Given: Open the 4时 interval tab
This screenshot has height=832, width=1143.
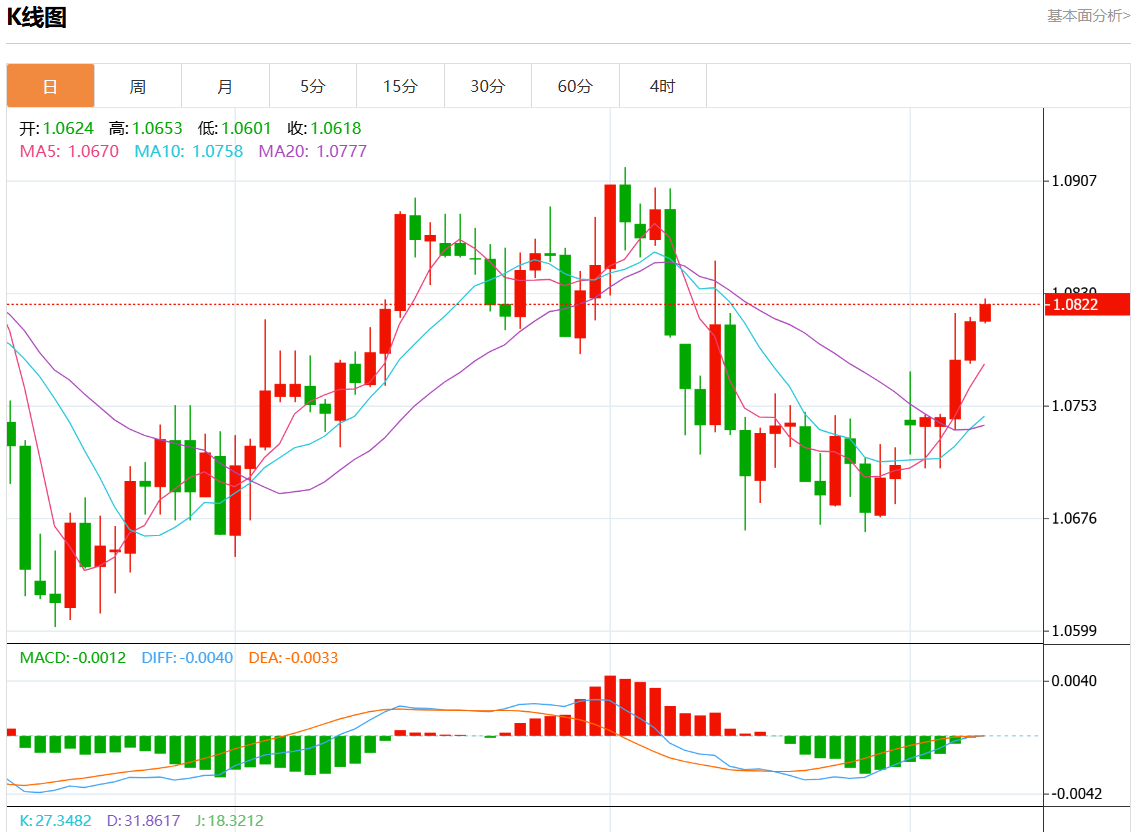Looking at the screenshot, I should pyautogui.click(x=663, y=86).
